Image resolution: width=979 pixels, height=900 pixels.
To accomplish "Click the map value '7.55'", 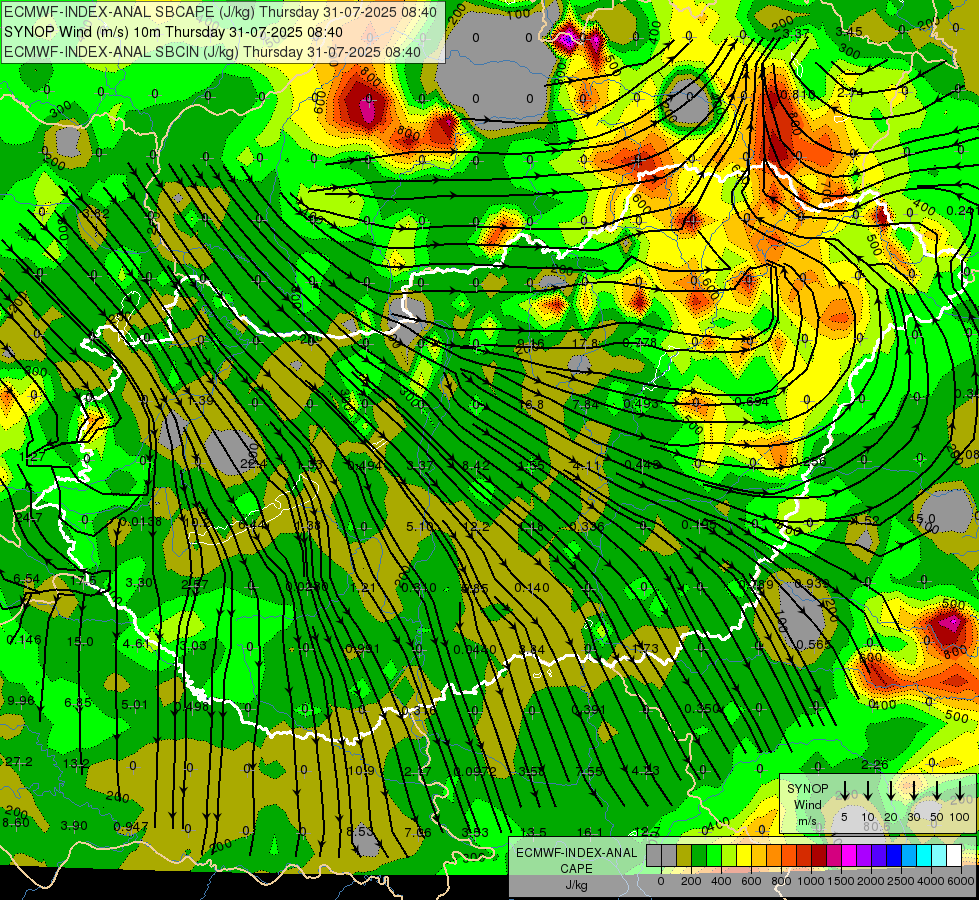I will coord(589,771).
